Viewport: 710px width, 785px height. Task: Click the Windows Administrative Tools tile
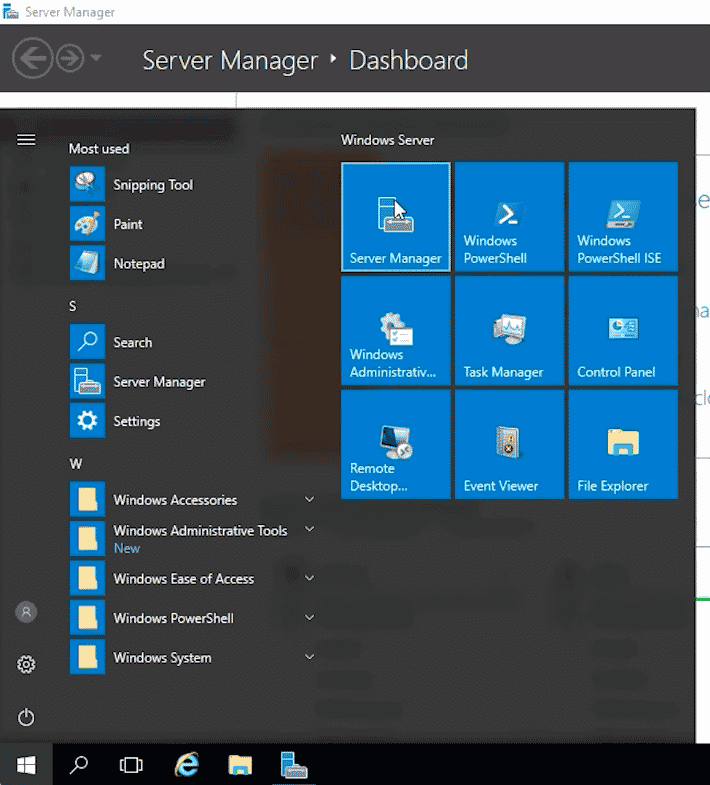(395, 330)
